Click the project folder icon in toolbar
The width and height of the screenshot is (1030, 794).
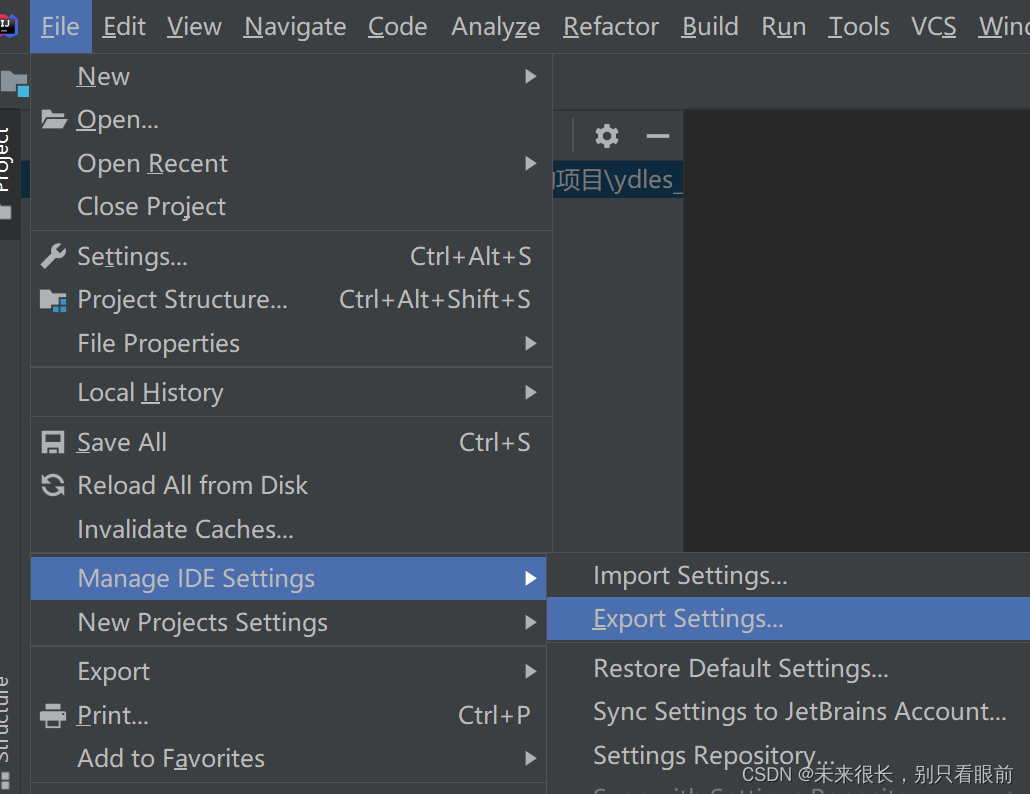[14, 83]
